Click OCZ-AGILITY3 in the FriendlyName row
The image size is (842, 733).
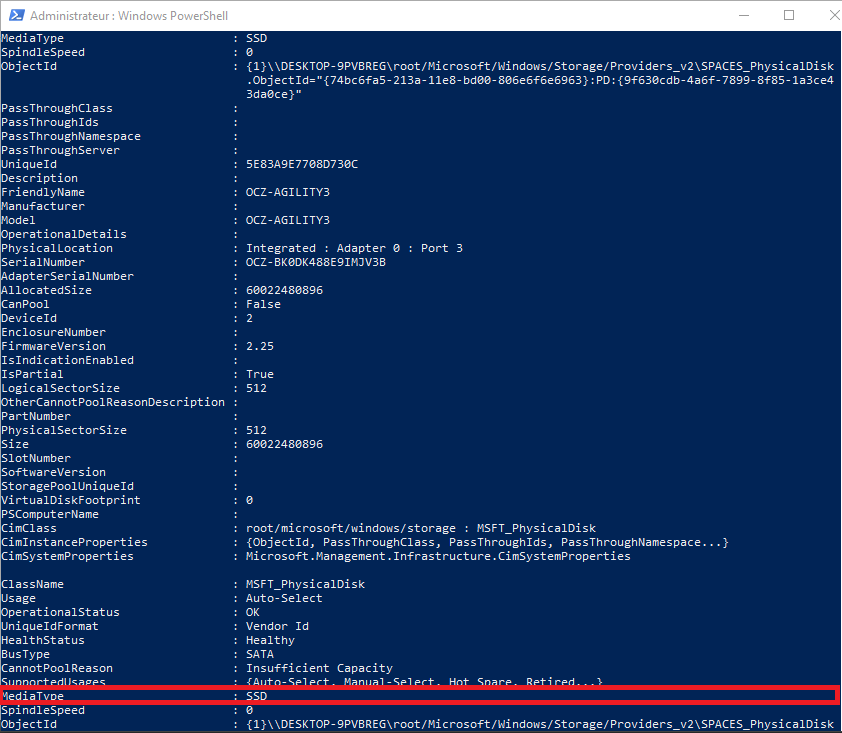(288, 192)
